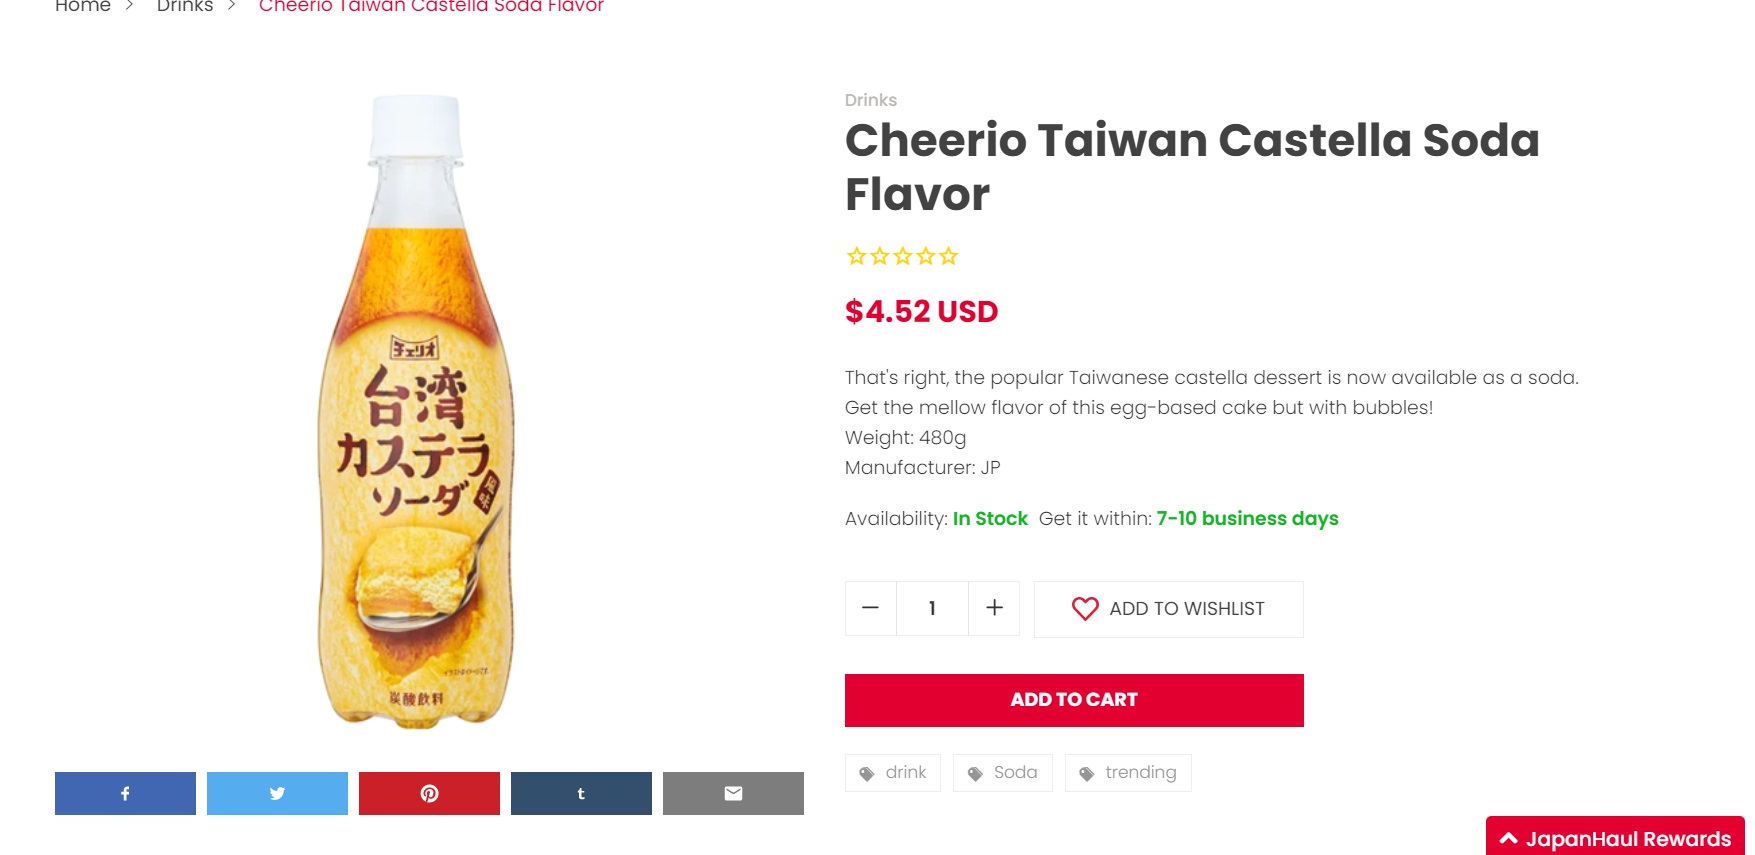
Task: Decrease quantity with minus button
Action: pyautogui.click(x=870, y=608)
